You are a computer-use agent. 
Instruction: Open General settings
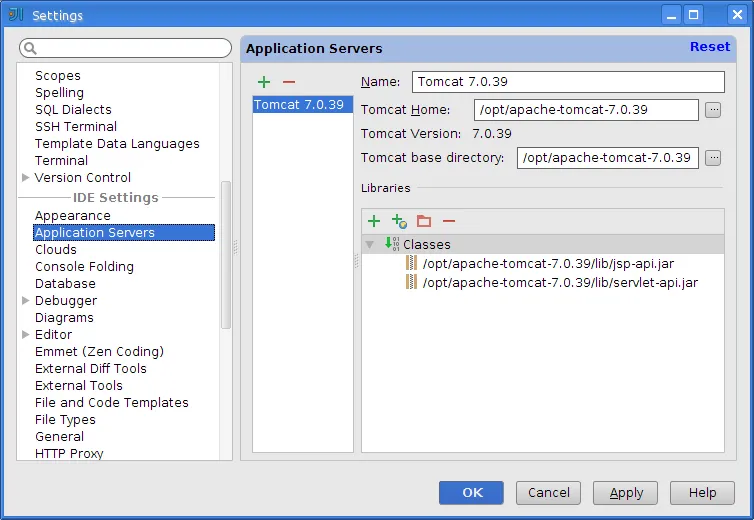(x=59, y=436)
